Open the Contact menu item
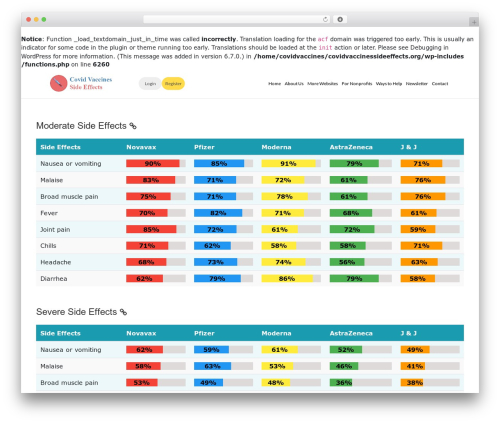Image resolution: width=500 pixels, height=423 pixels. (440, 84)
